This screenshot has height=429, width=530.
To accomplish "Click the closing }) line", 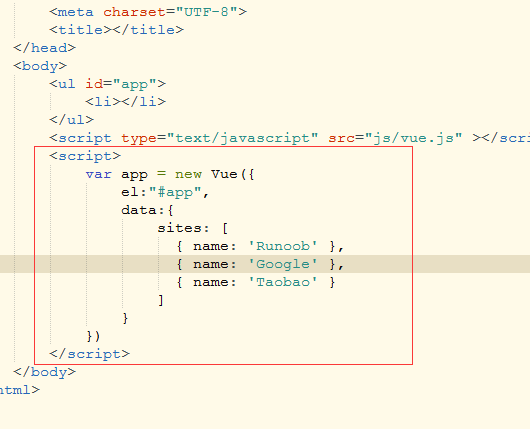I will 93,336.
